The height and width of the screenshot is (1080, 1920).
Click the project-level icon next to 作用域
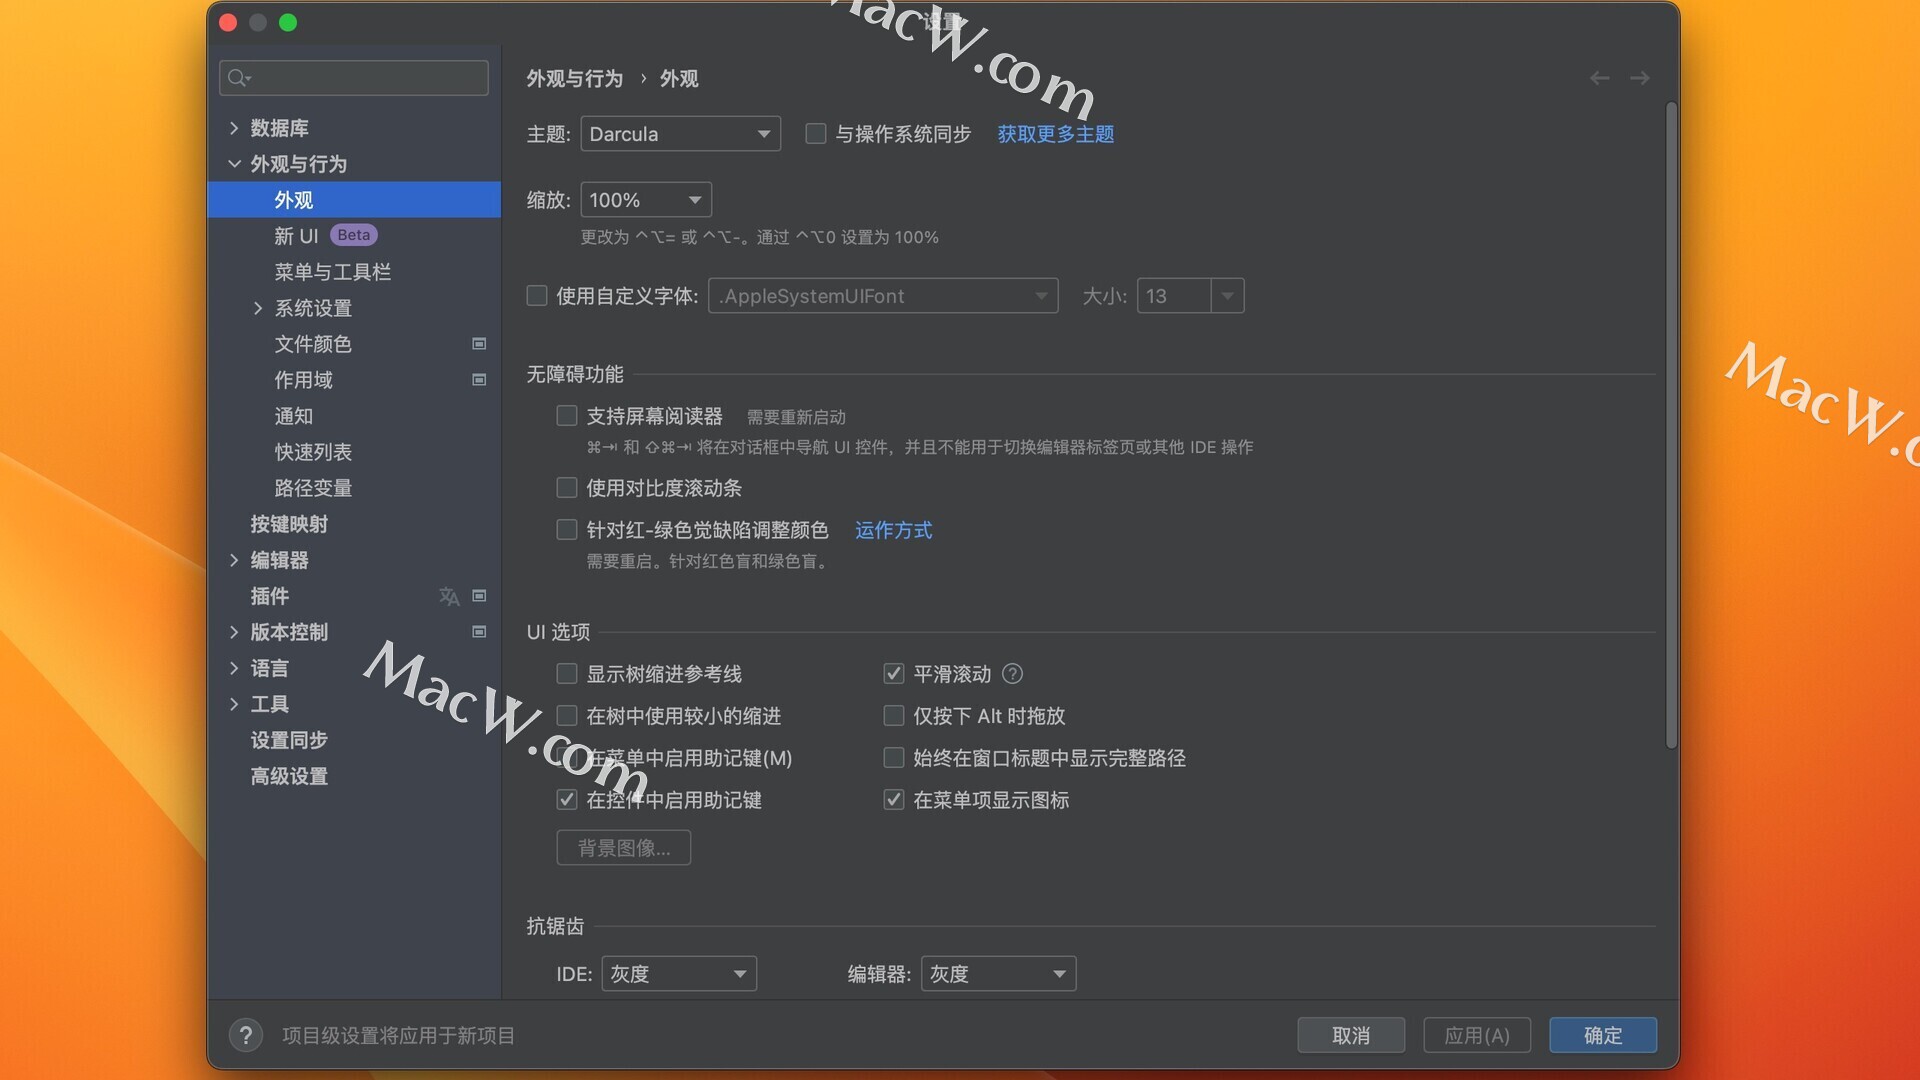coord(479,380)
